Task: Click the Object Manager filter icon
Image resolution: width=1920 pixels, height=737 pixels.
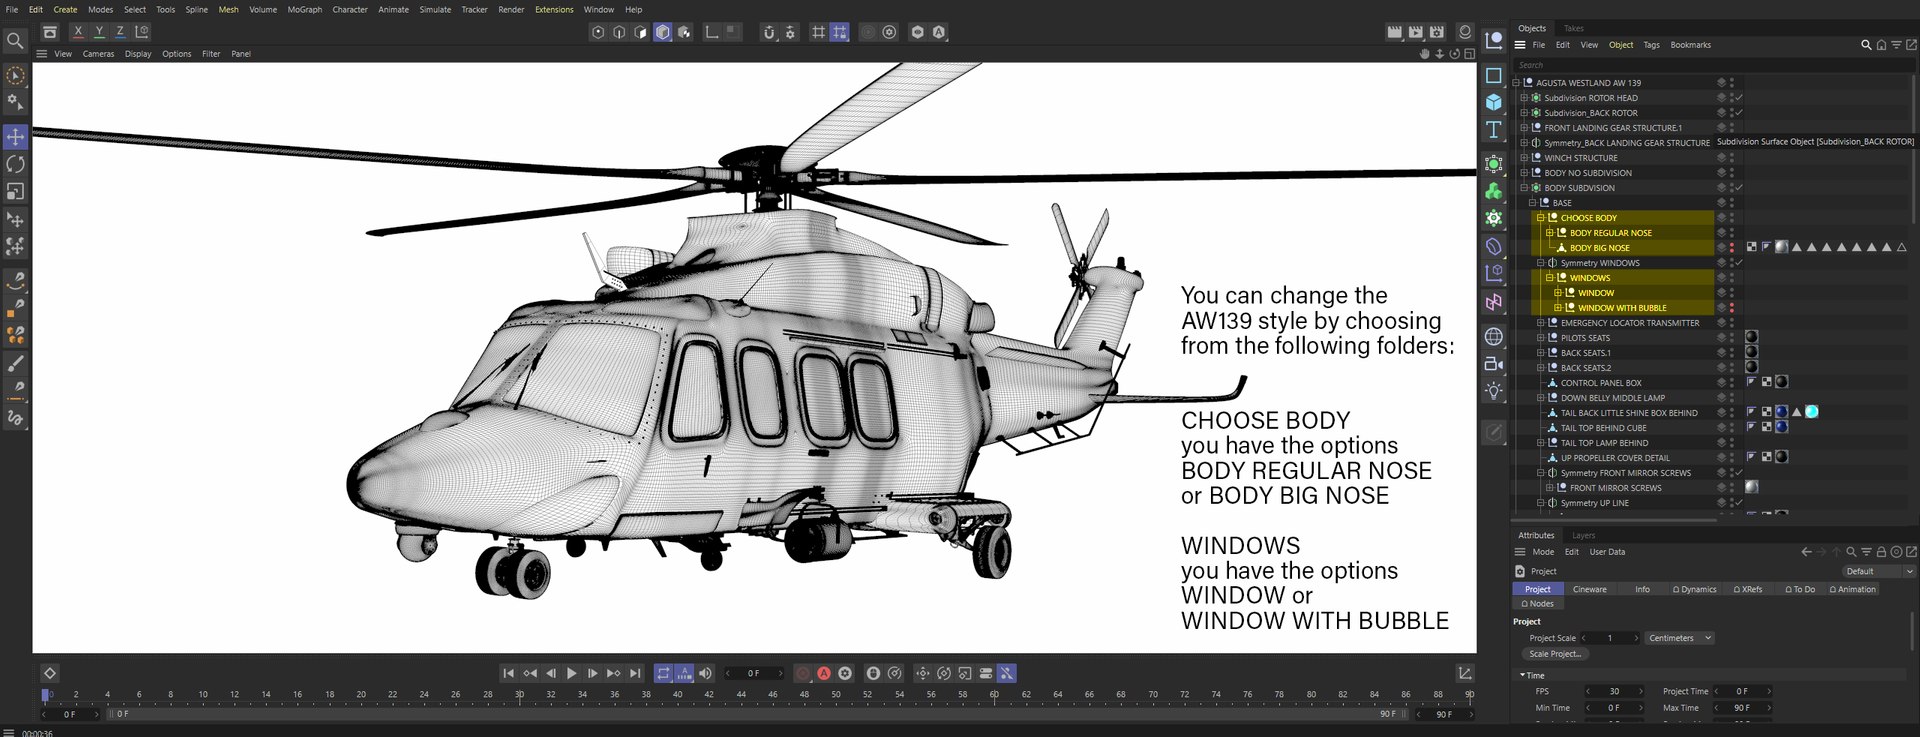Action: pos(1896,45)
